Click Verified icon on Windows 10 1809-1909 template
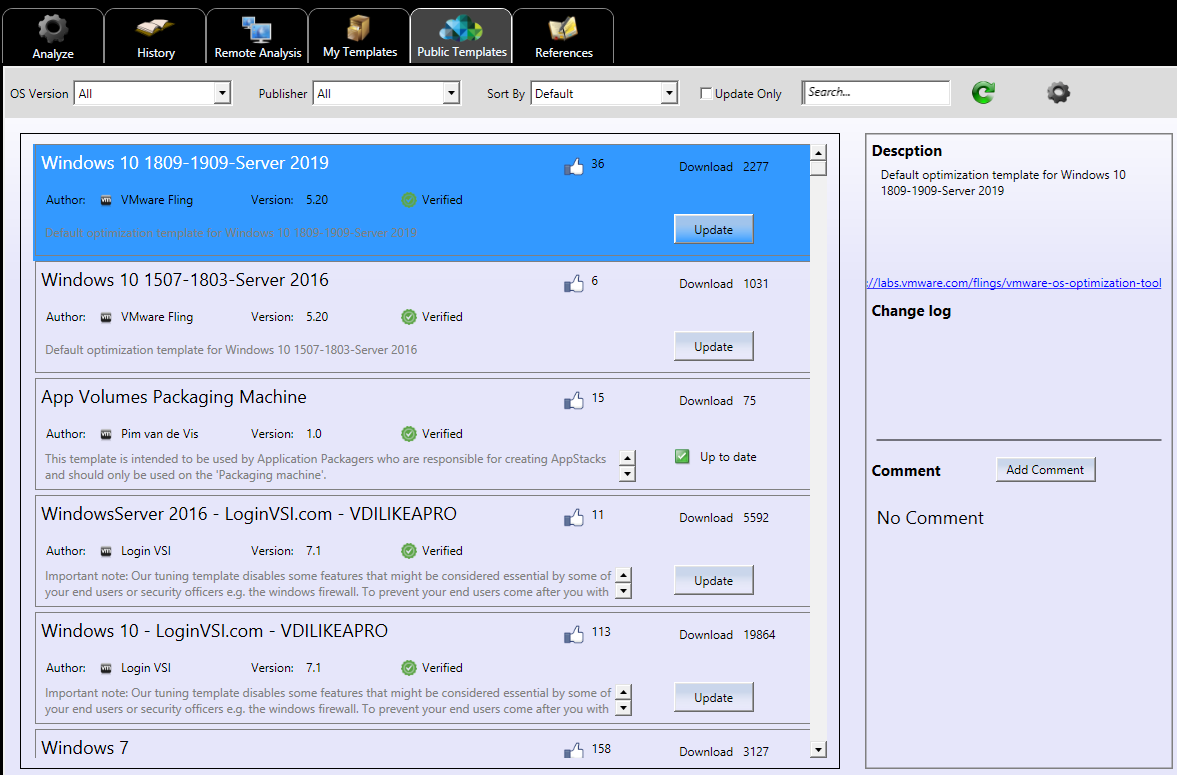1177x775 pixels. pos(408,200)
